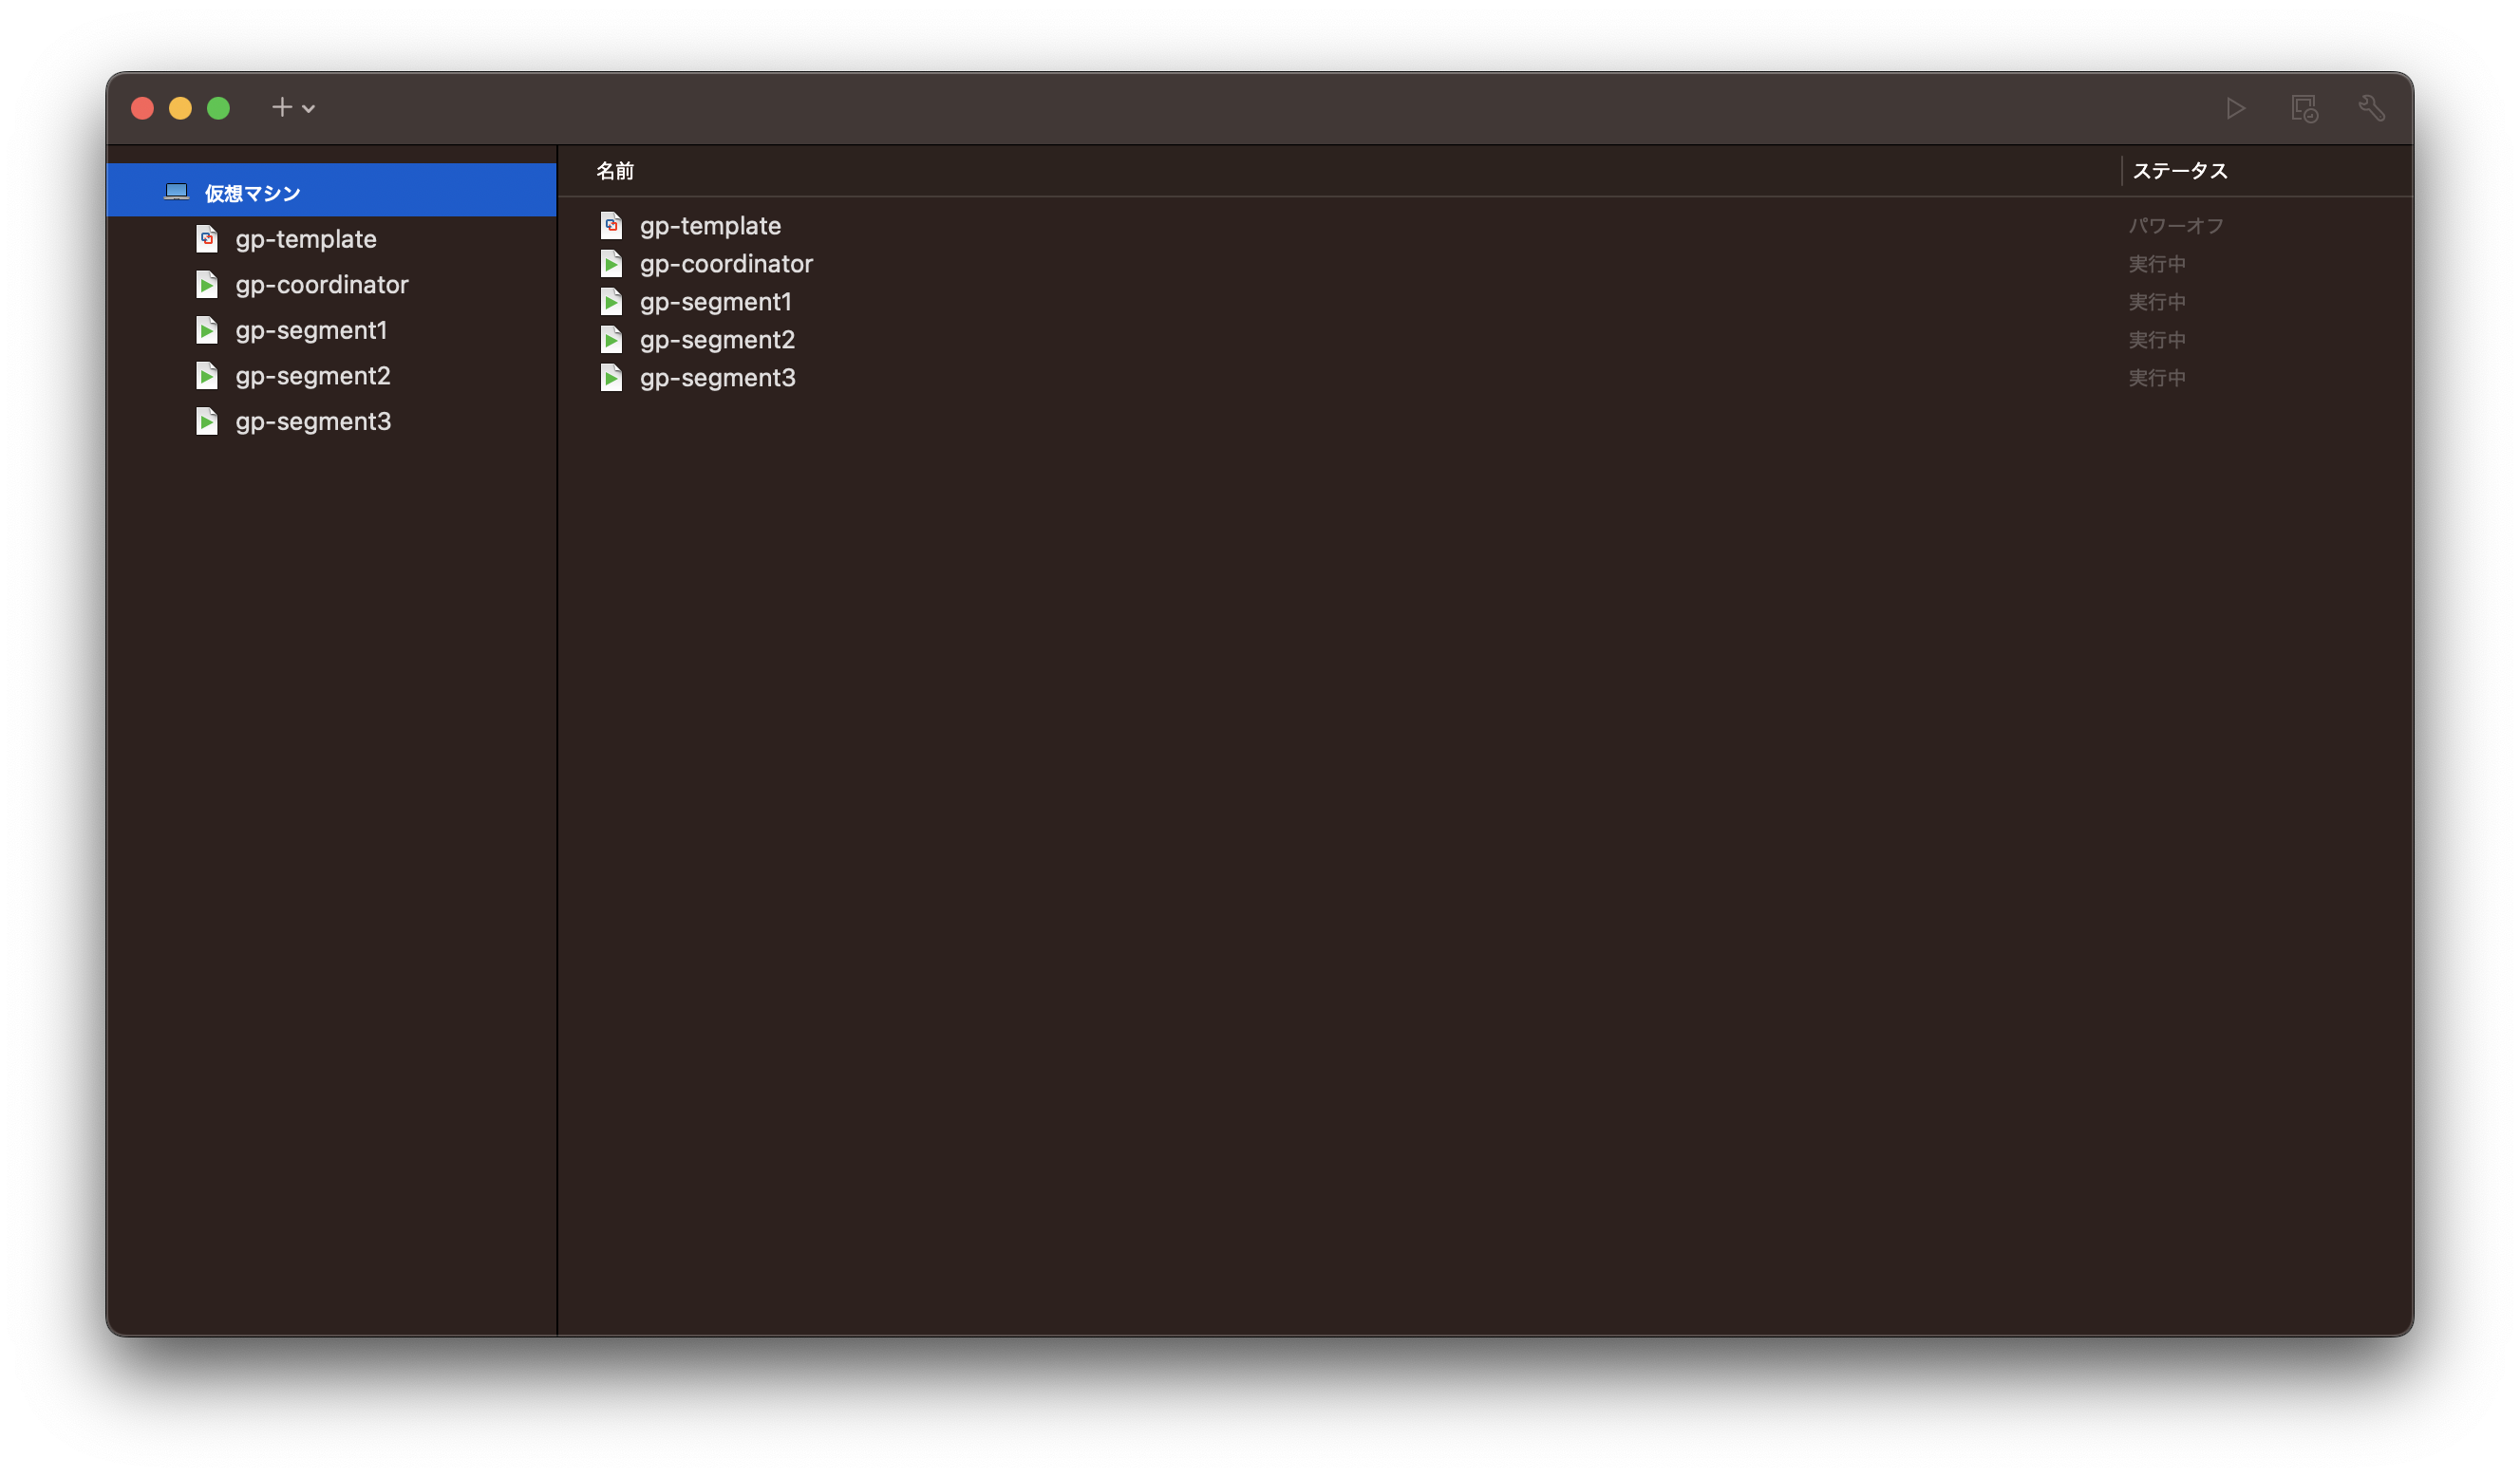Click gp-template icon in the main list

point(611,226)
